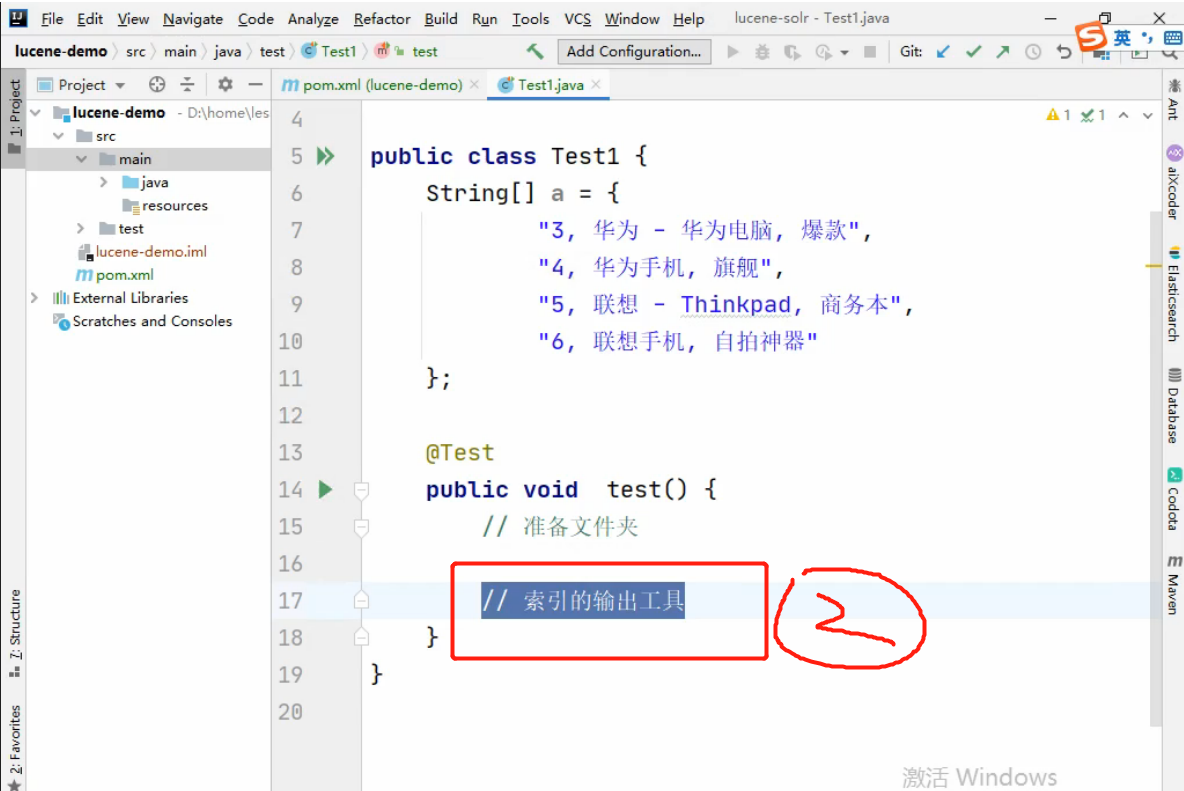This screenshot has height=791, width=1184.
Task: Open the Codota tool window
Action: tap(1173, 499)
